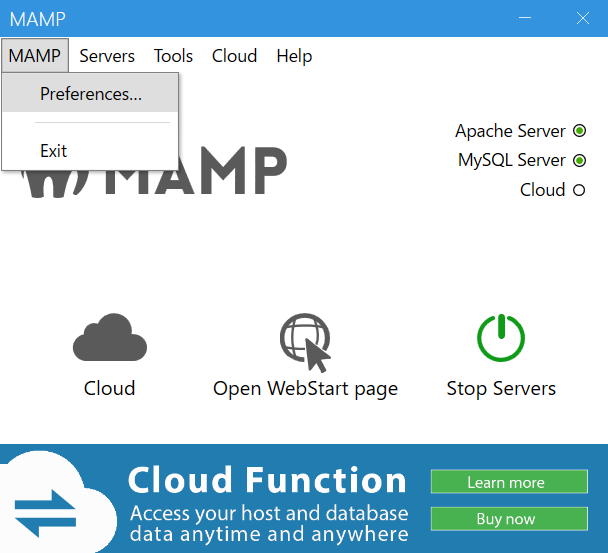The image size is (608, 553).
Task: Click the Cloud Function banner heading
Action: coord(267,481)
